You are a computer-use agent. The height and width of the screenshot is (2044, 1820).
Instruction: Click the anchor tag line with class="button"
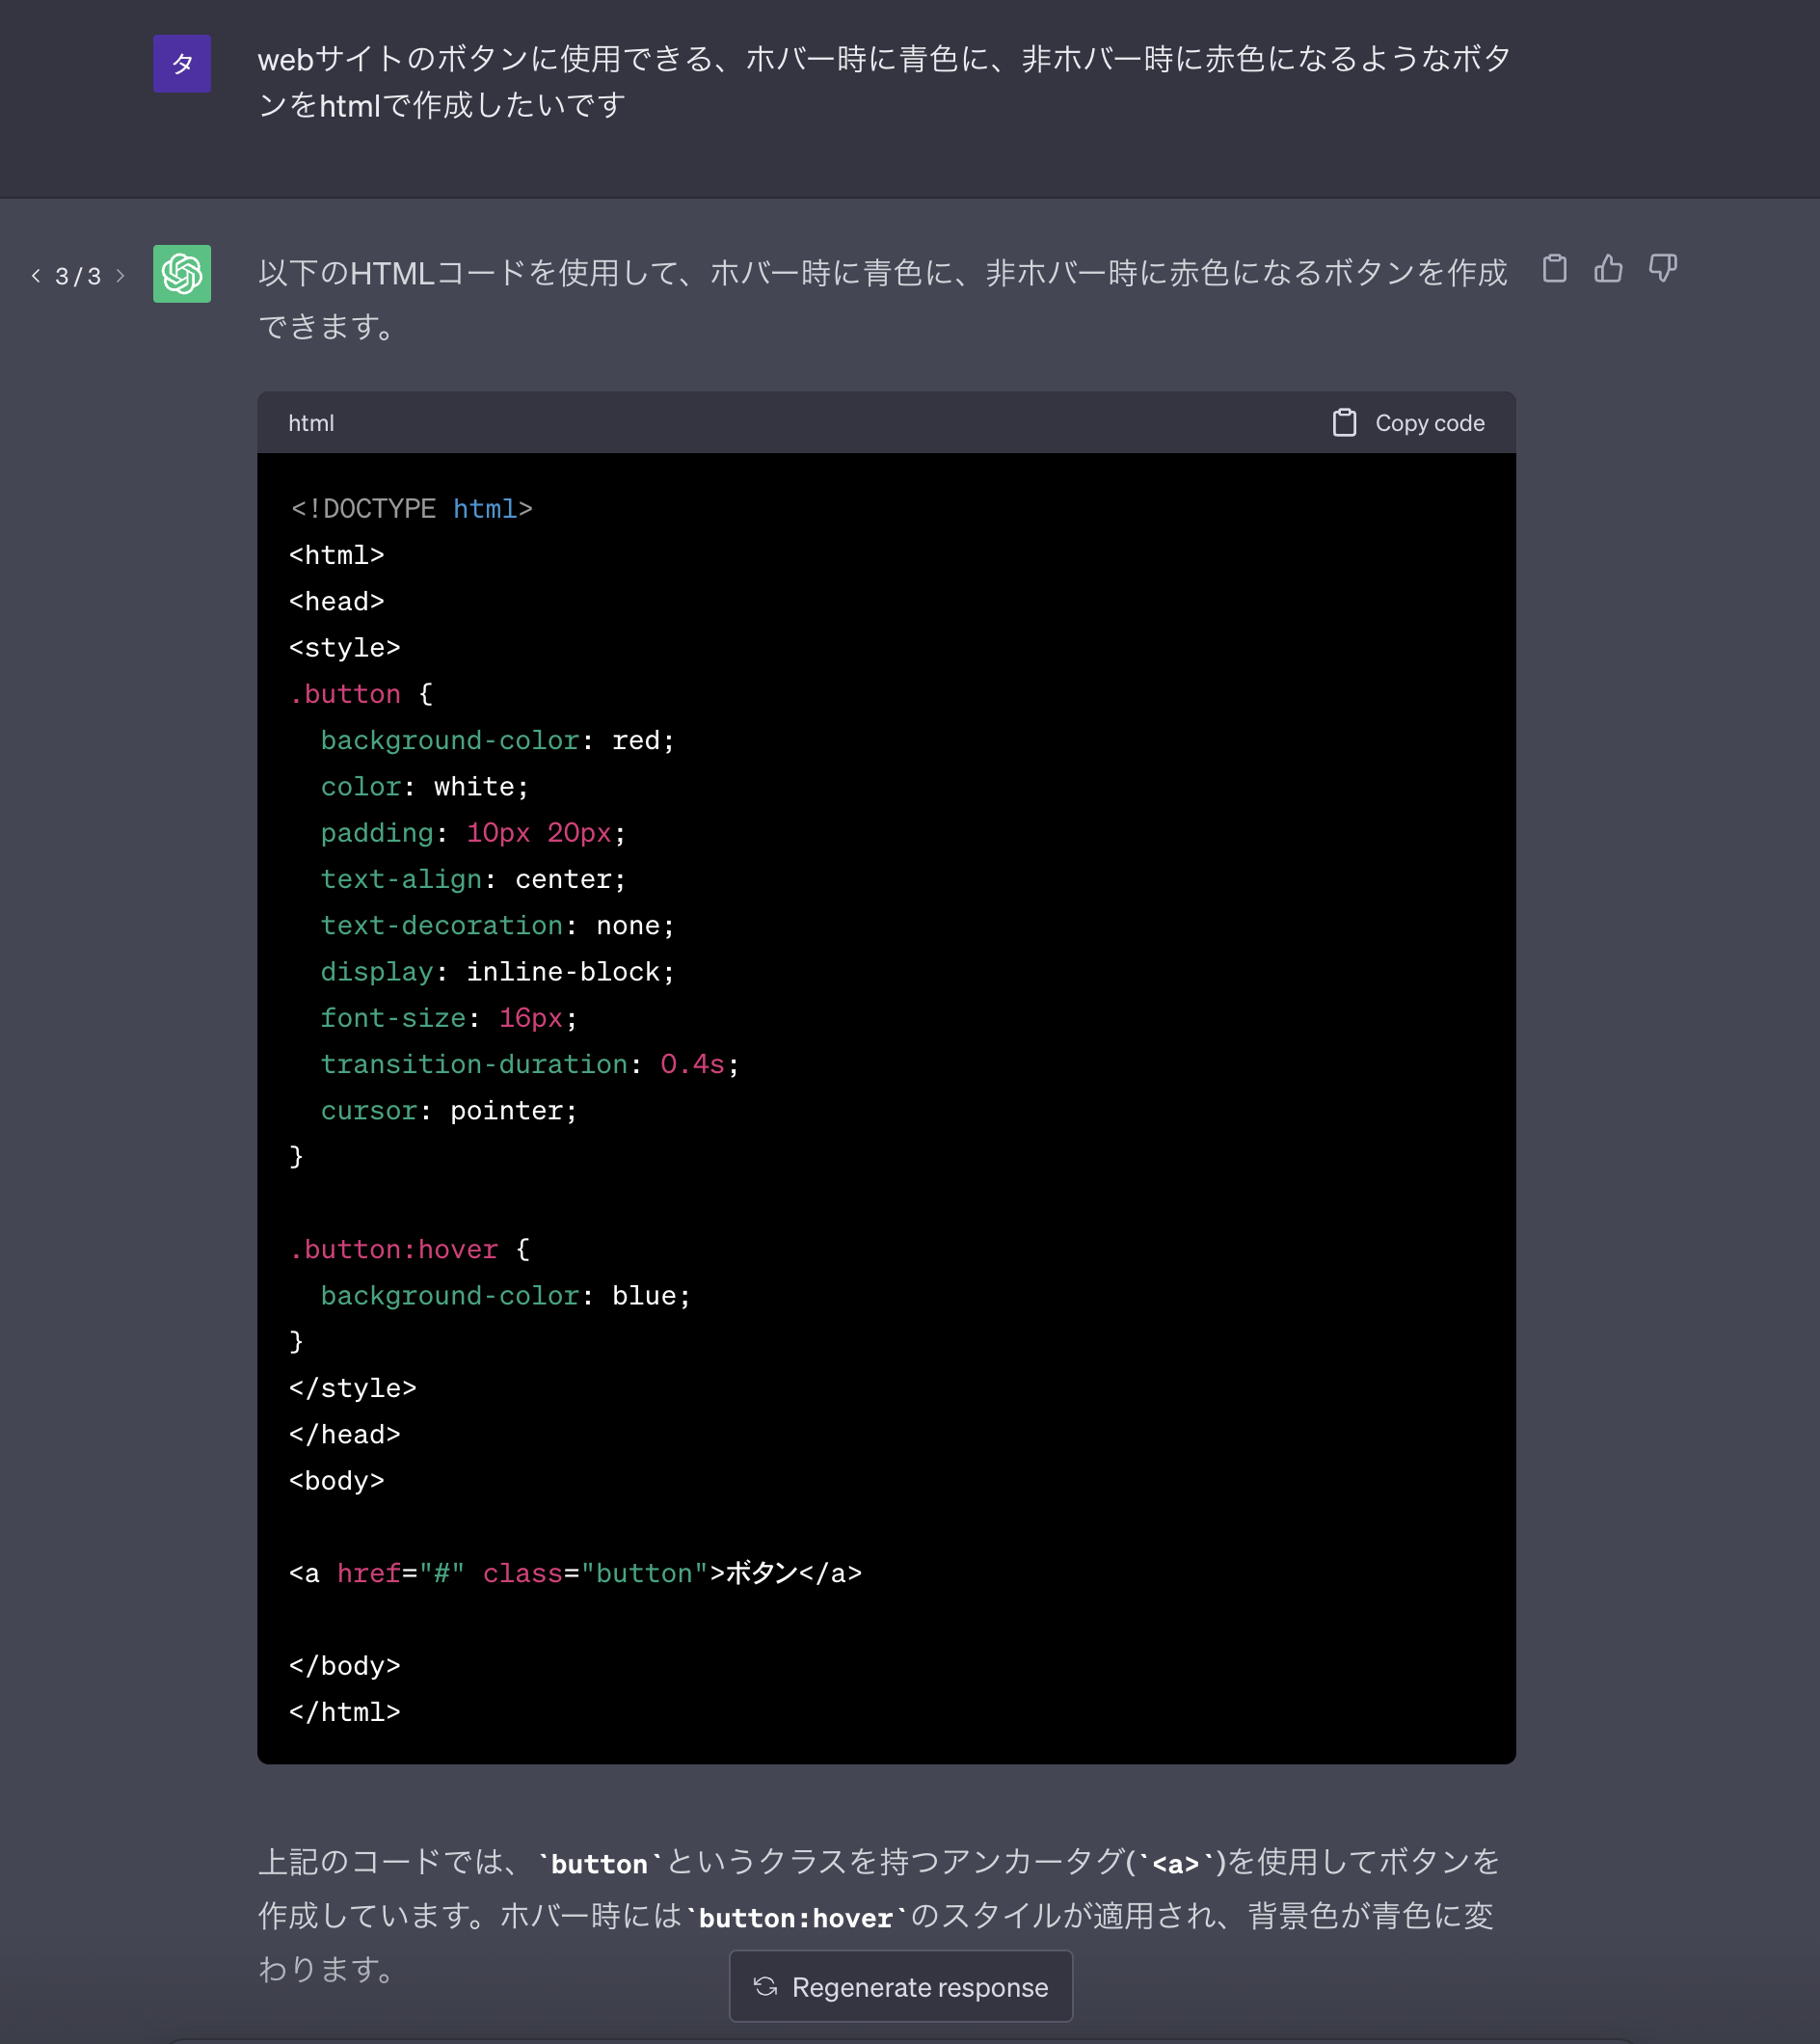pyautogui.click(x=575, y=1574)
